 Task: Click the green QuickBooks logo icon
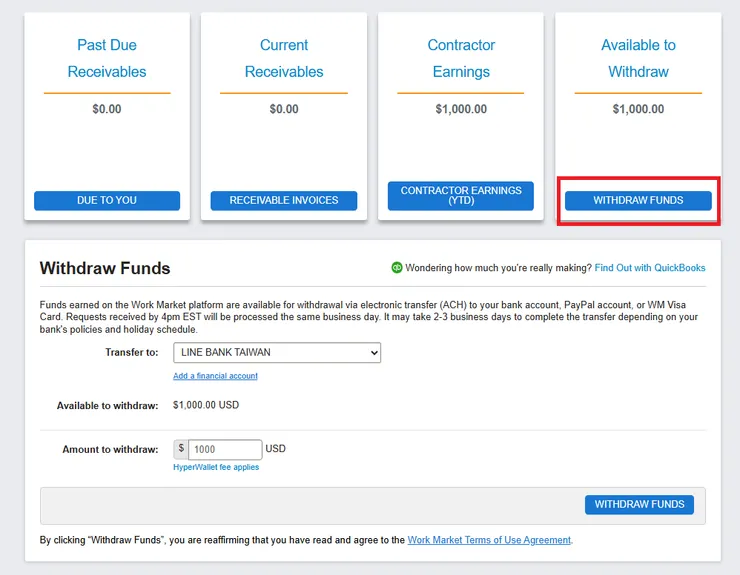tap(397, 268)
